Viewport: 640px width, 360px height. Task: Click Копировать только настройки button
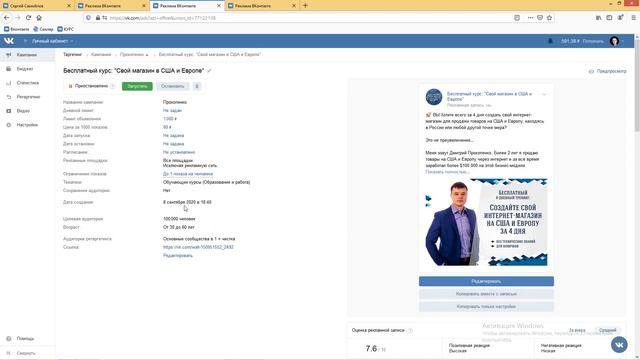tap(486, 307)
